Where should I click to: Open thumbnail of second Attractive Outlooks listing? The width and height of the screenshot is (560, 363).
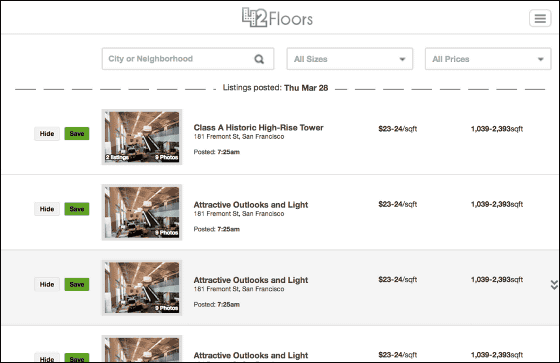pyautogui.click(x=142, y=212)
